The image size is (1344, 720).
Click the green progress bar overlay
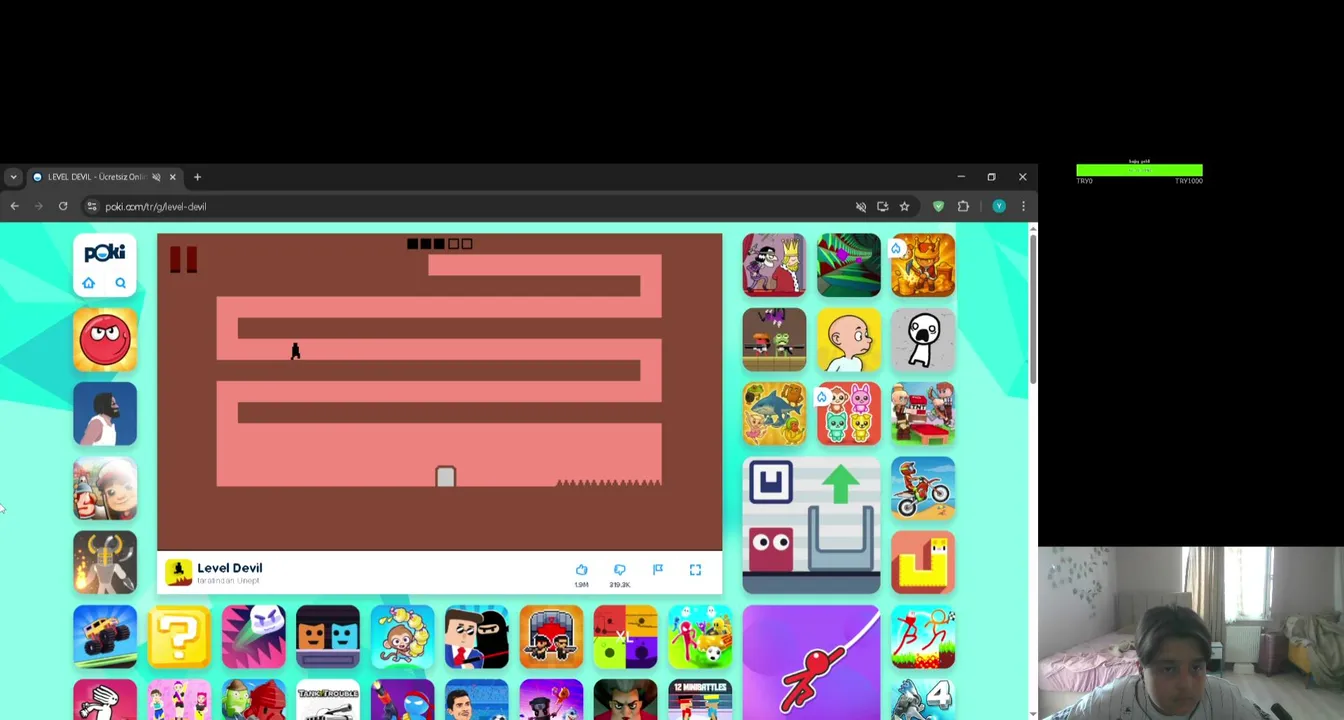pos(1139,171)
